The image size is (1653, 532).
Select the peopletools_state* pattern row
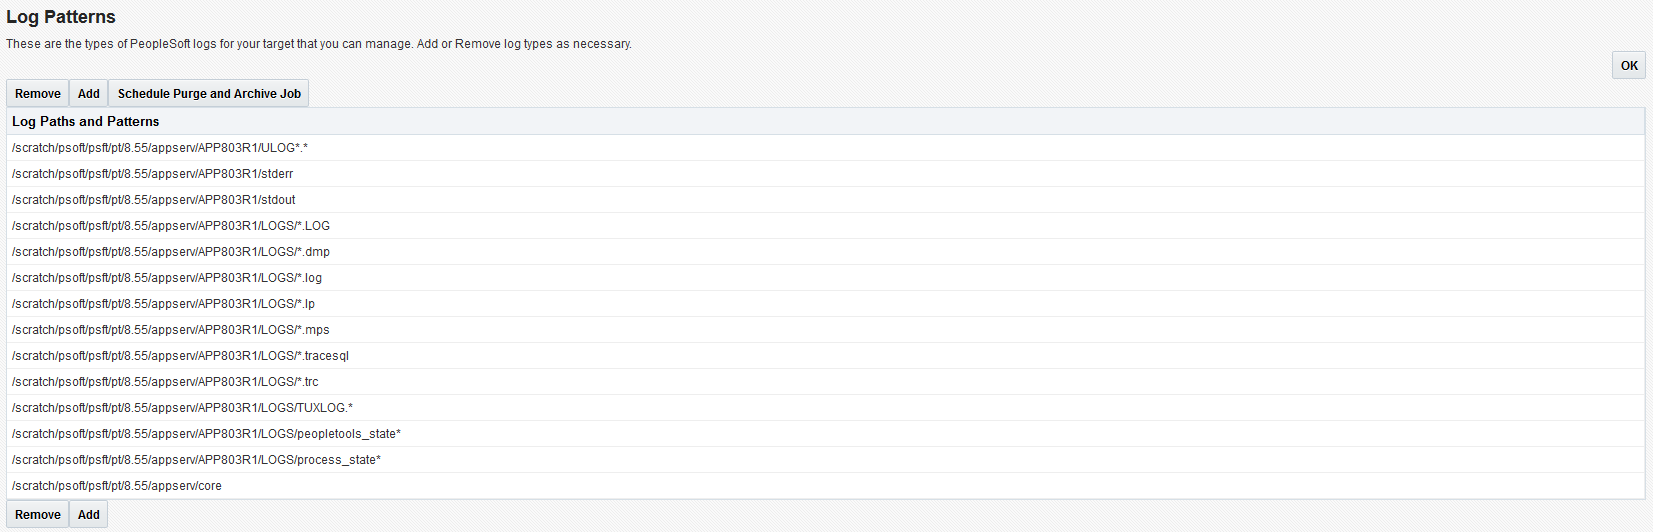click(x=206, y=434)
